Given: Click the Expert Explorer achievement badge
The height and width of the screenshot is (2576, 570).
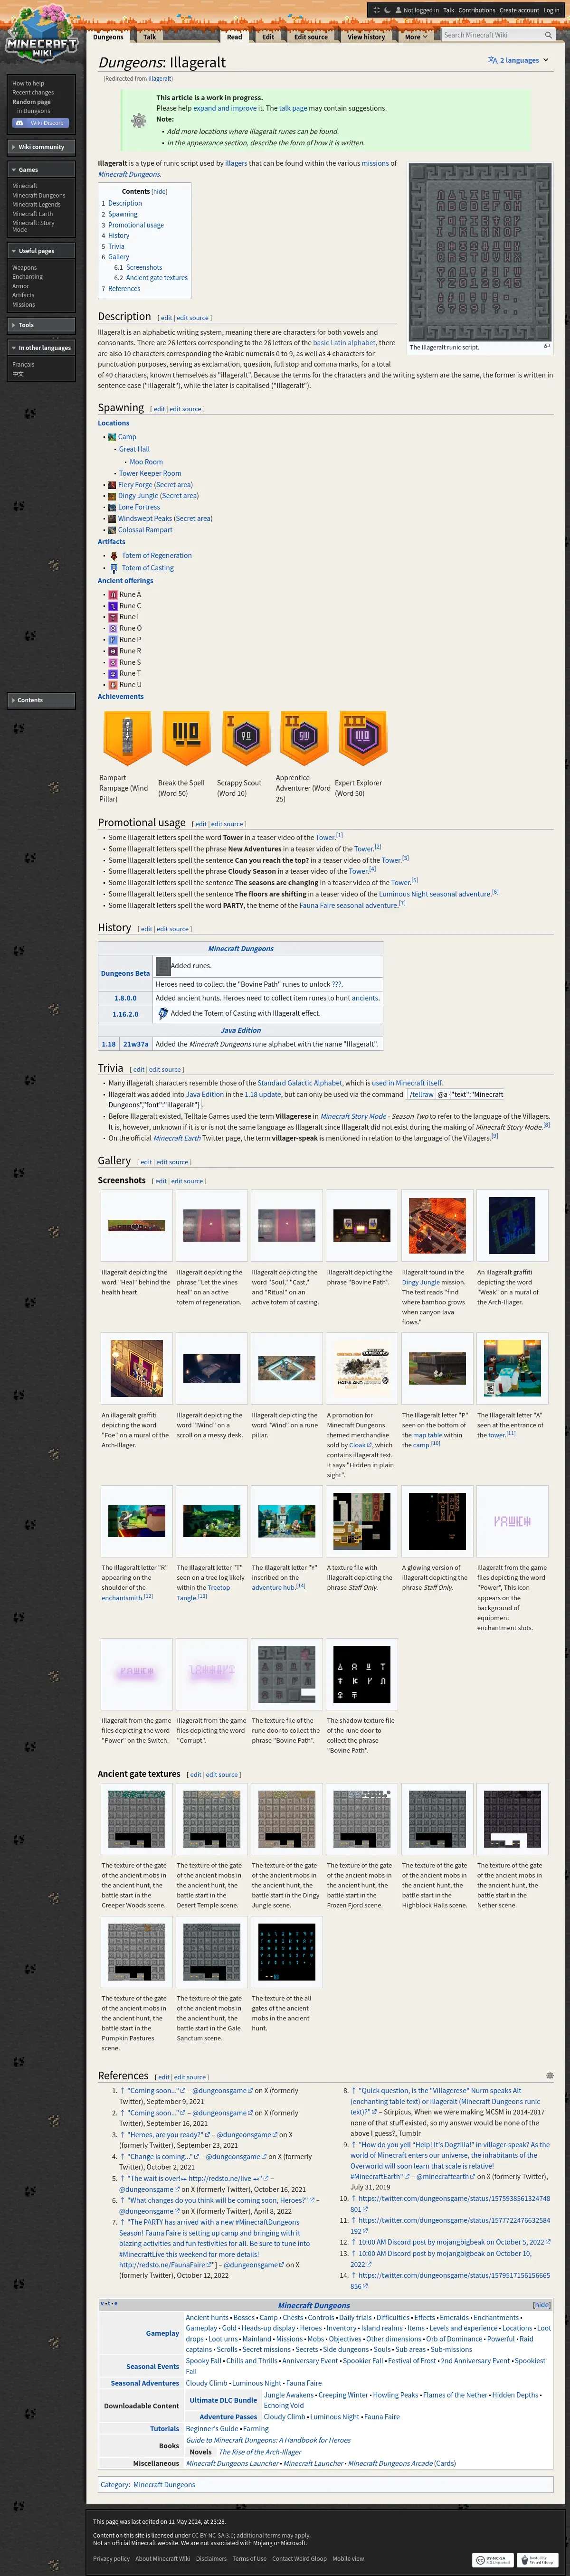Looking at the screenshot, I should click(x=362, y=738).
